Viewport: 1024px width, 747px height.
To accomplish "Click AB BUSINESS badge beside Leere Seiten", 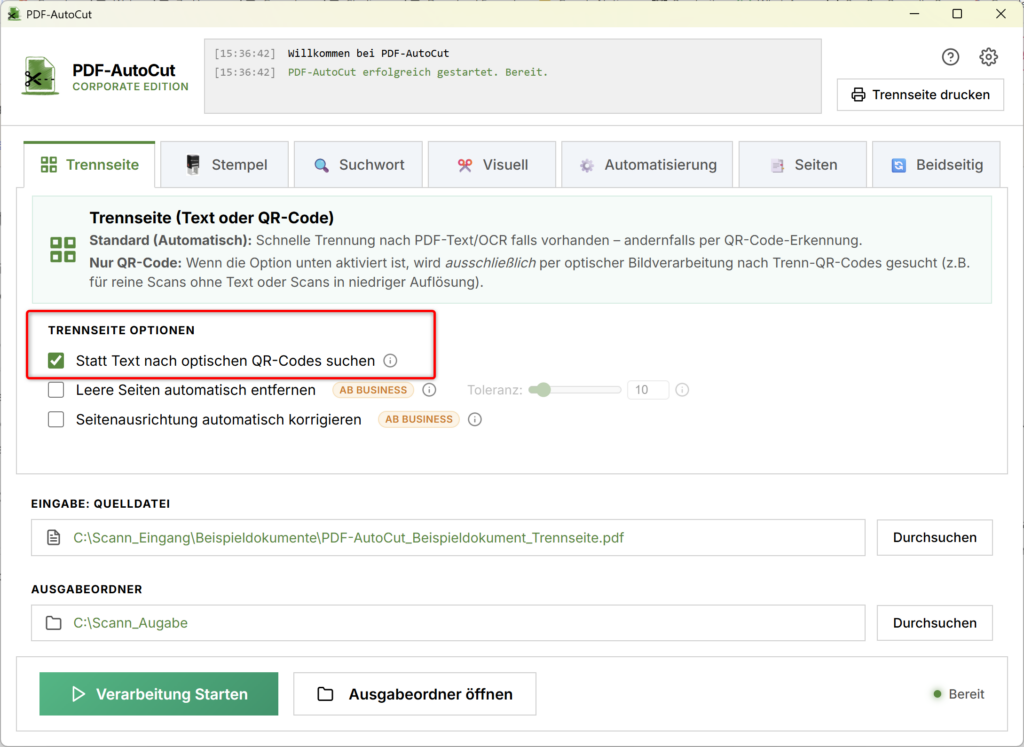I will (373, 390).
